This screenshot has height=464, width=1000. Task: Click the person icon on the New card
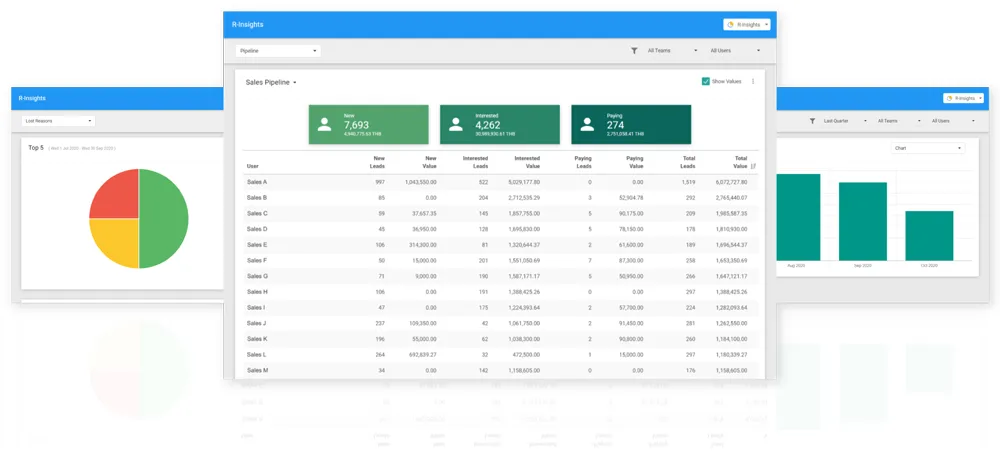(324, 125)
